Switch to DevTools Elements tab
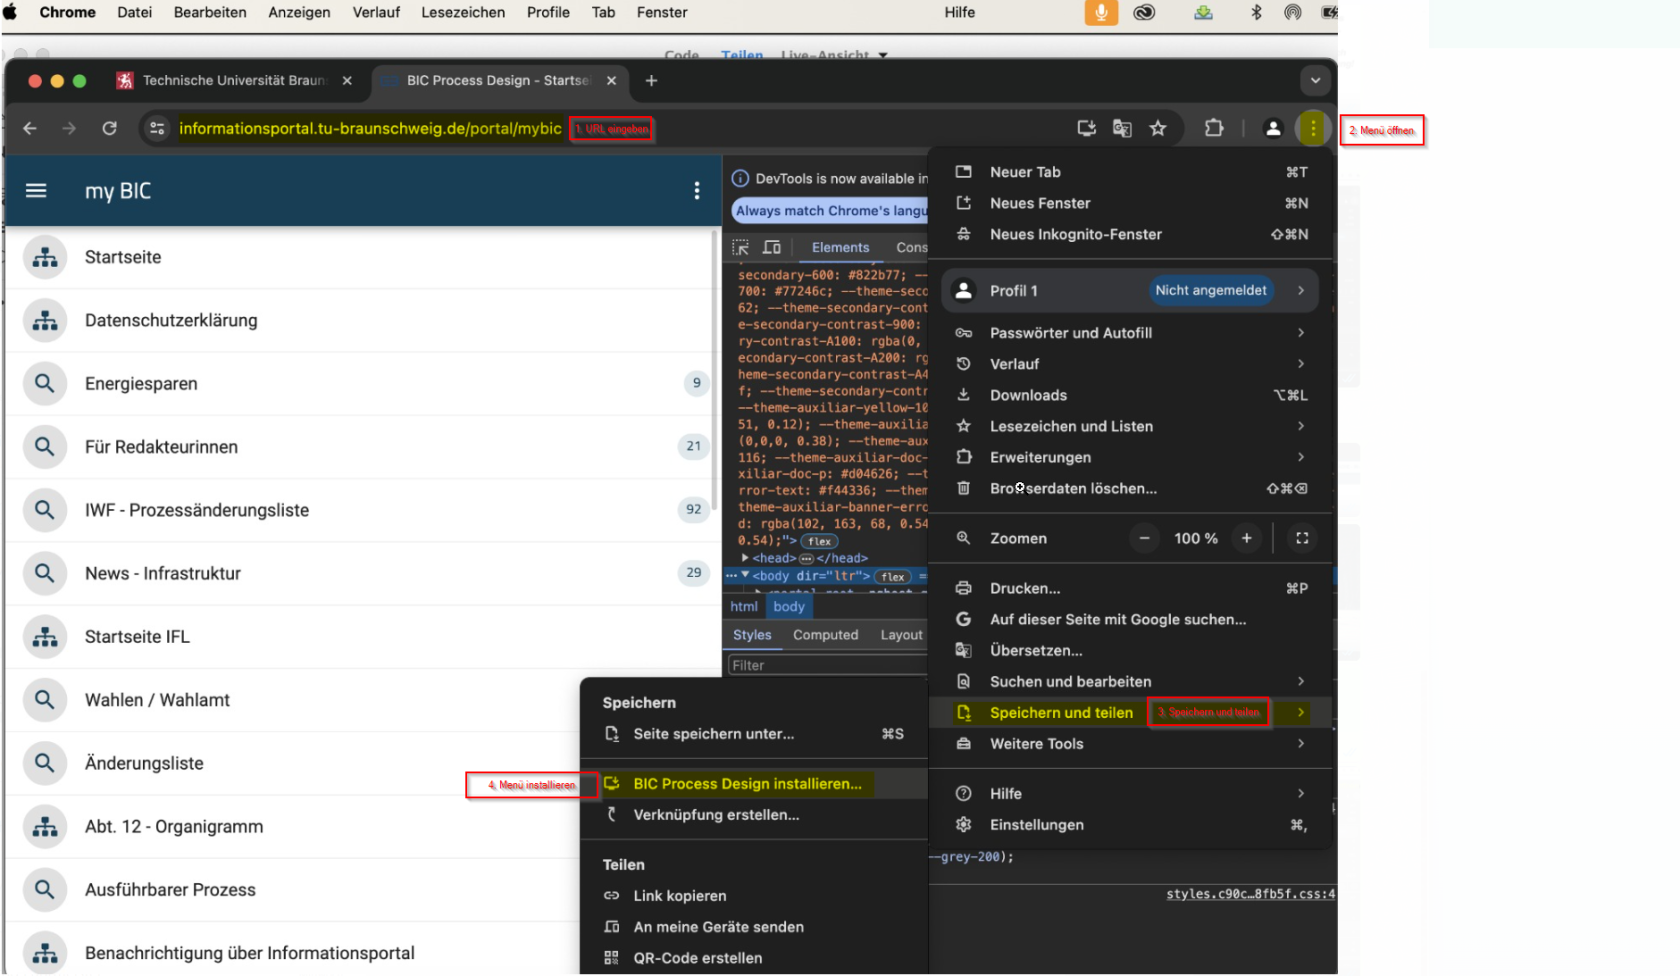 click(x=840, y=247)
